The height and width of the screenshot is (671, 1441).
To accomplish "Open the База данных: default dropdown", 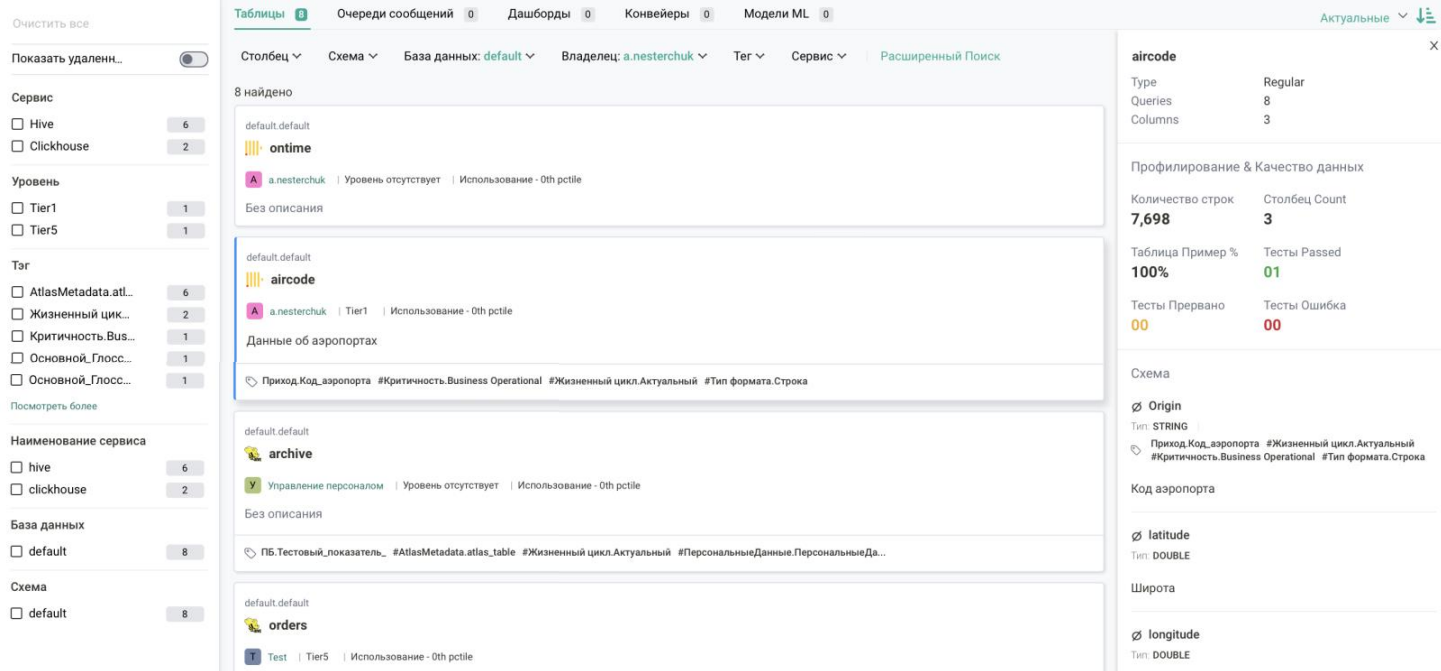I will tap(469, 56).
